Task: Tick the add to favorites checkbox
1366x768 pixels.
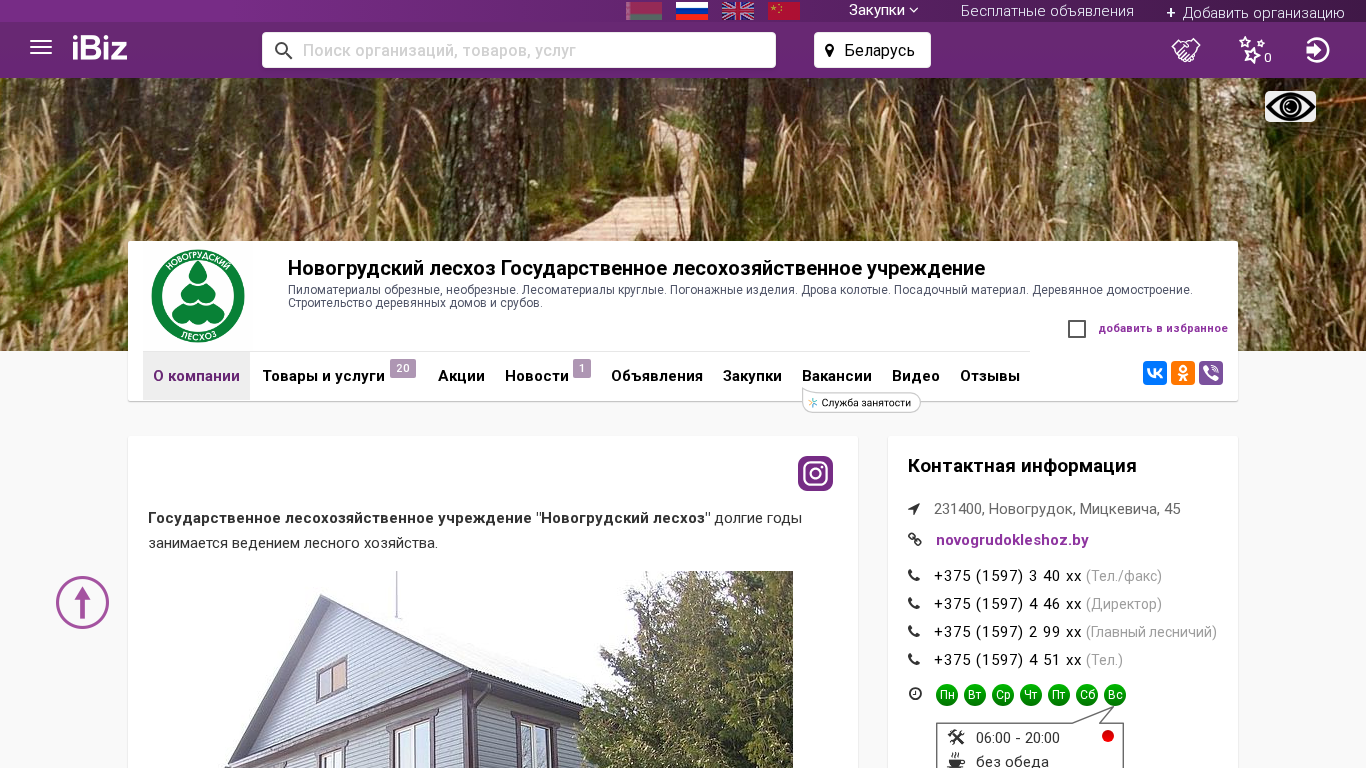Action: pyautogui.click(x=1077, y=329)
